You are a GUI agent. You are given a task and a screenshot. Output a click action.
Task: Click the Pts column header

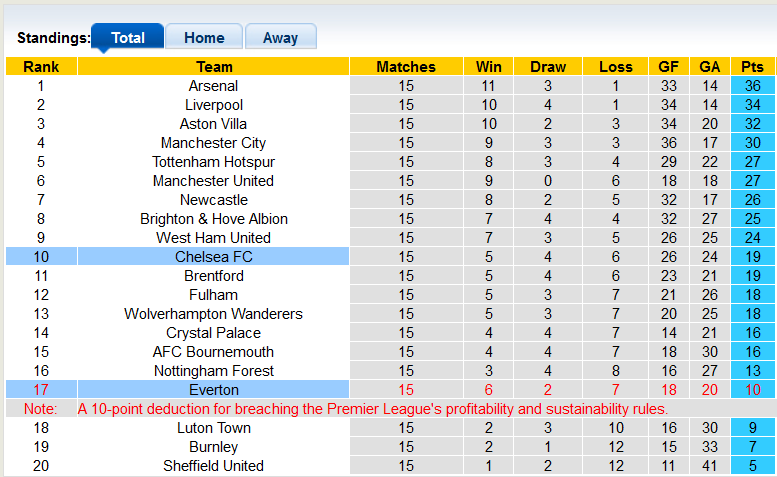[752, 67]
